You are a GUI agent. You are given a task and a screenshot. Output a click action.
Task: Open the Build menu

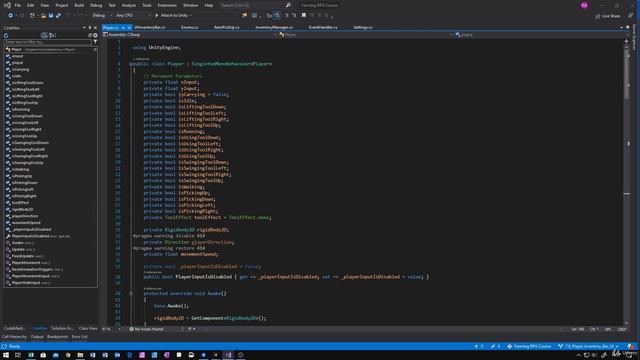pyautogui.click(x=79, y=5)
